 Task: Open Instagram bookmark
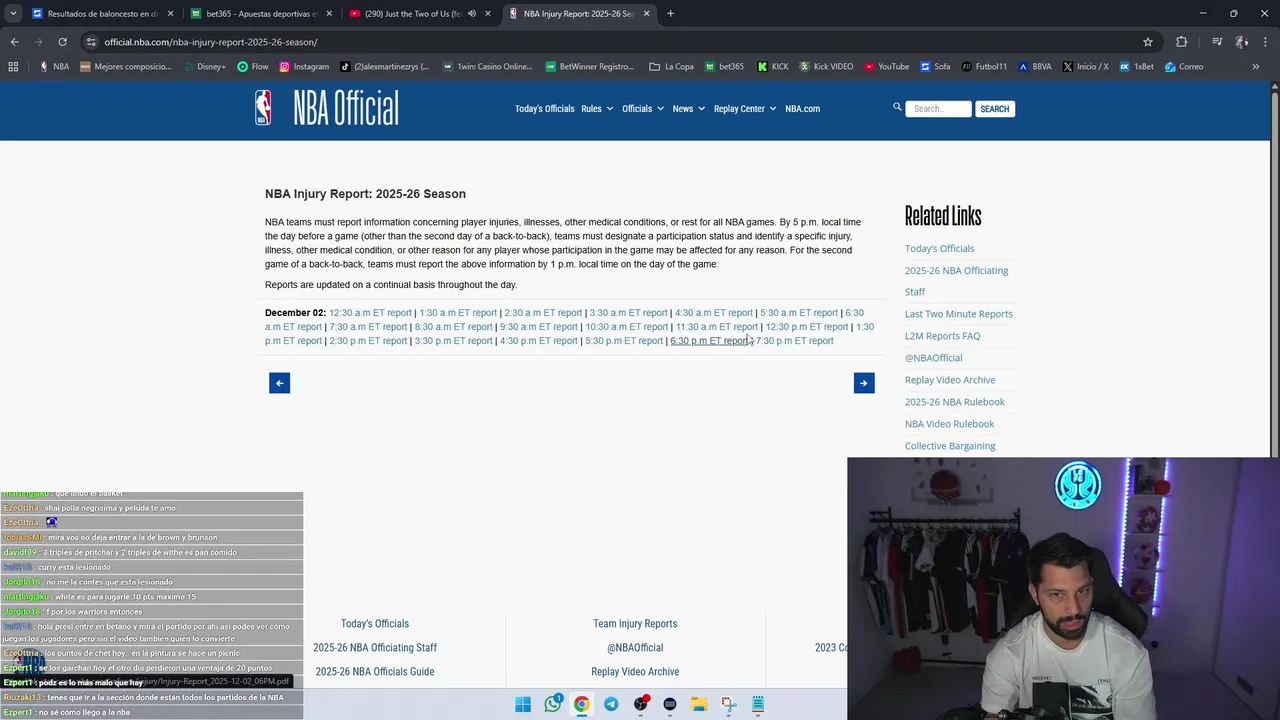tap(304, 67)
